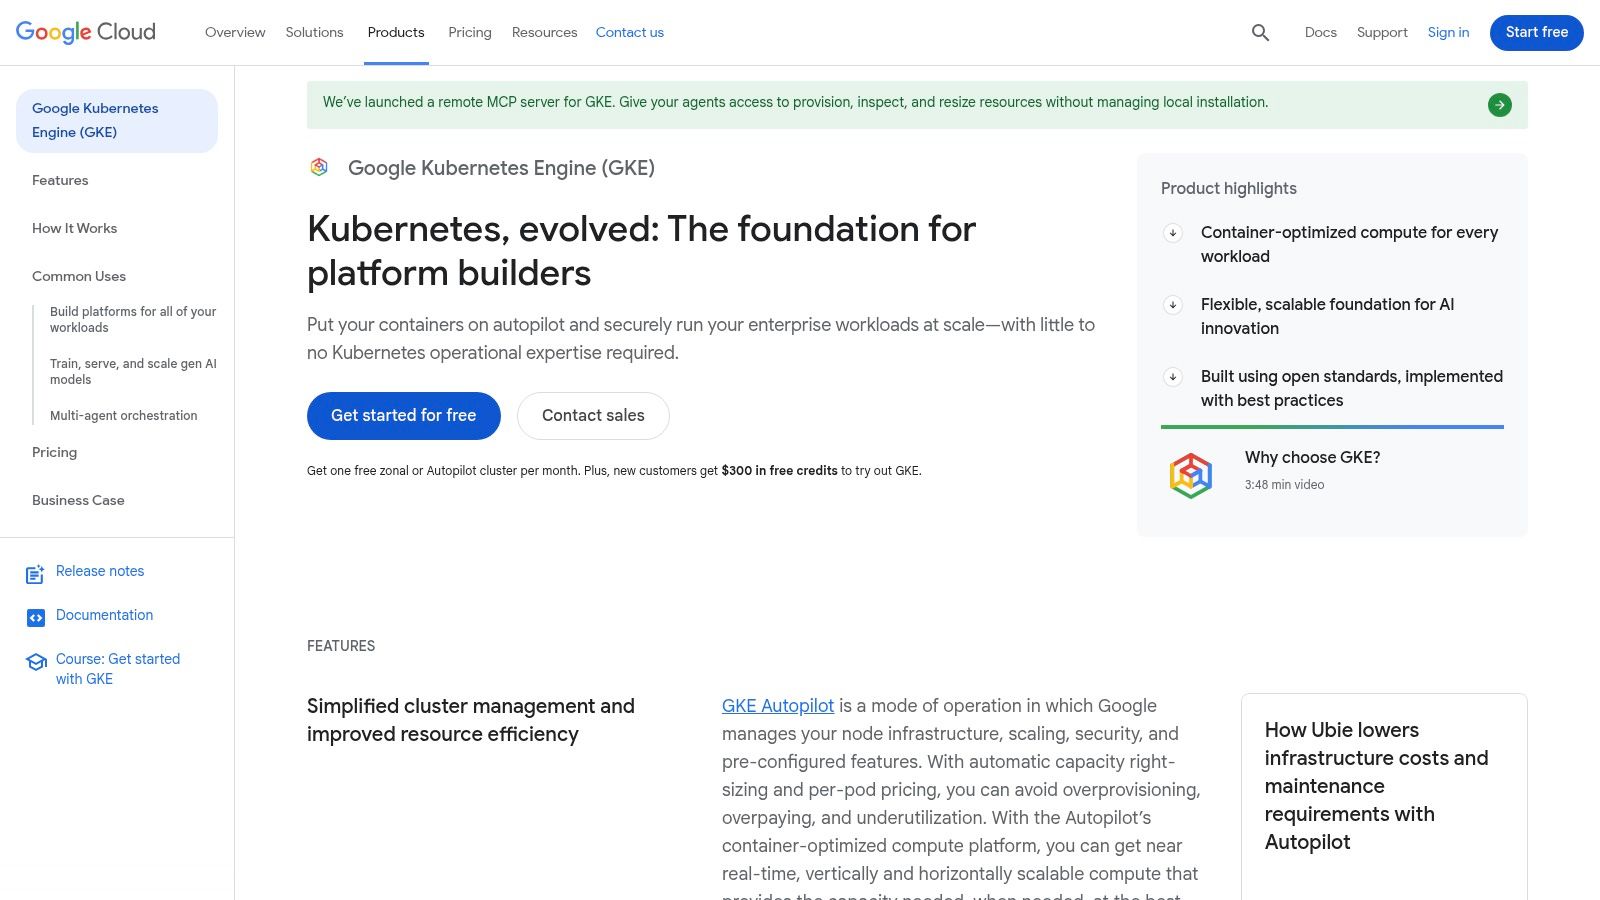Click the Start free button
This screenshot has width=1600, height=900.
[1536, 33]
